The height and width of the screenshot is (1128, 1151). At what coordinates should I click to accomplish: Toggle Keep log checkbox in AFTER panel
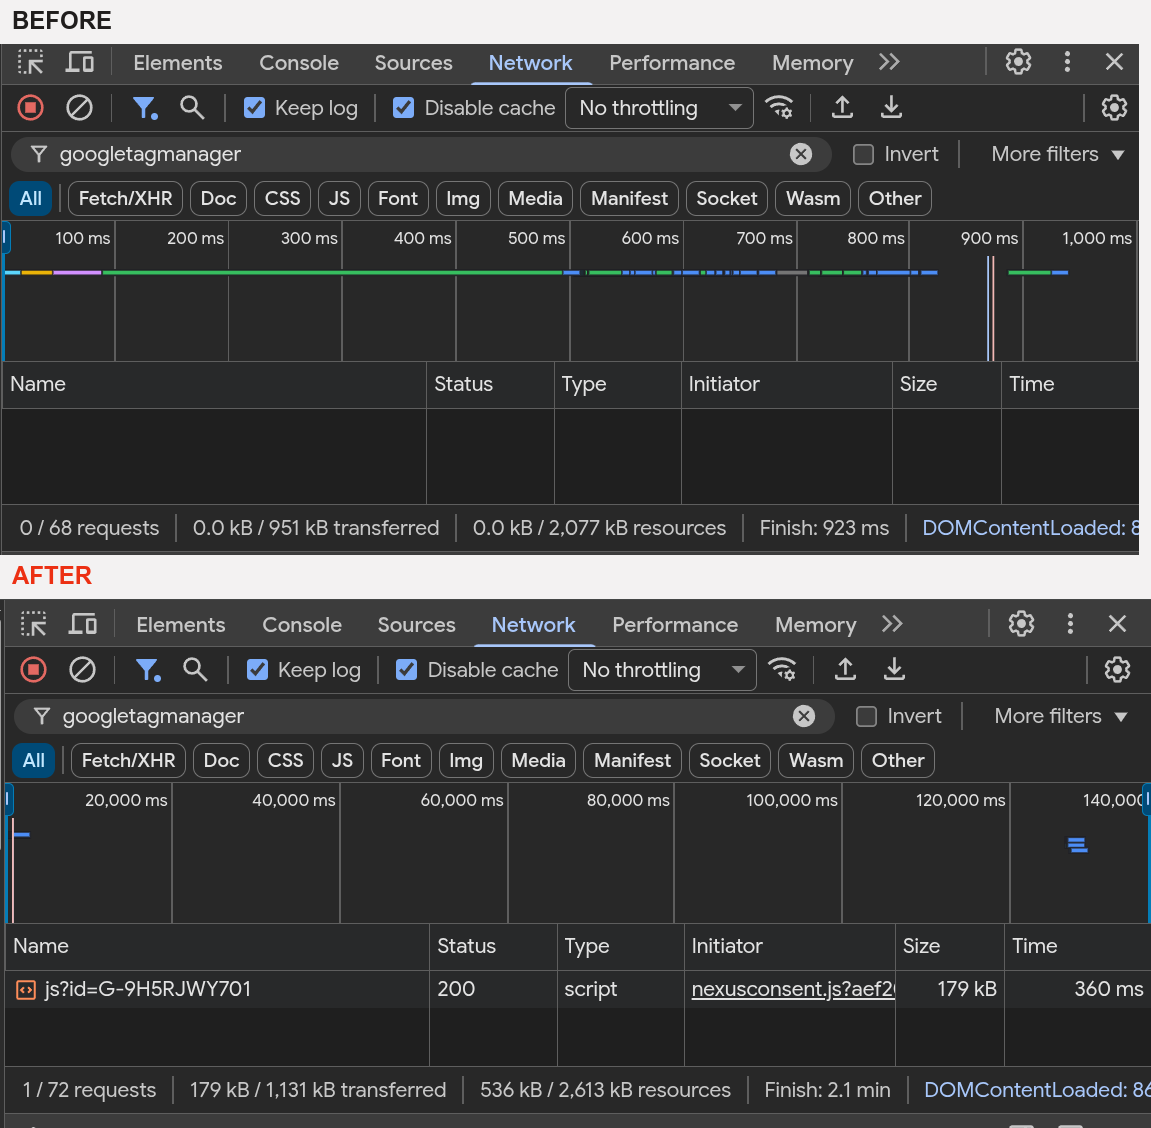pyautogui.click(x=258, y=670)
